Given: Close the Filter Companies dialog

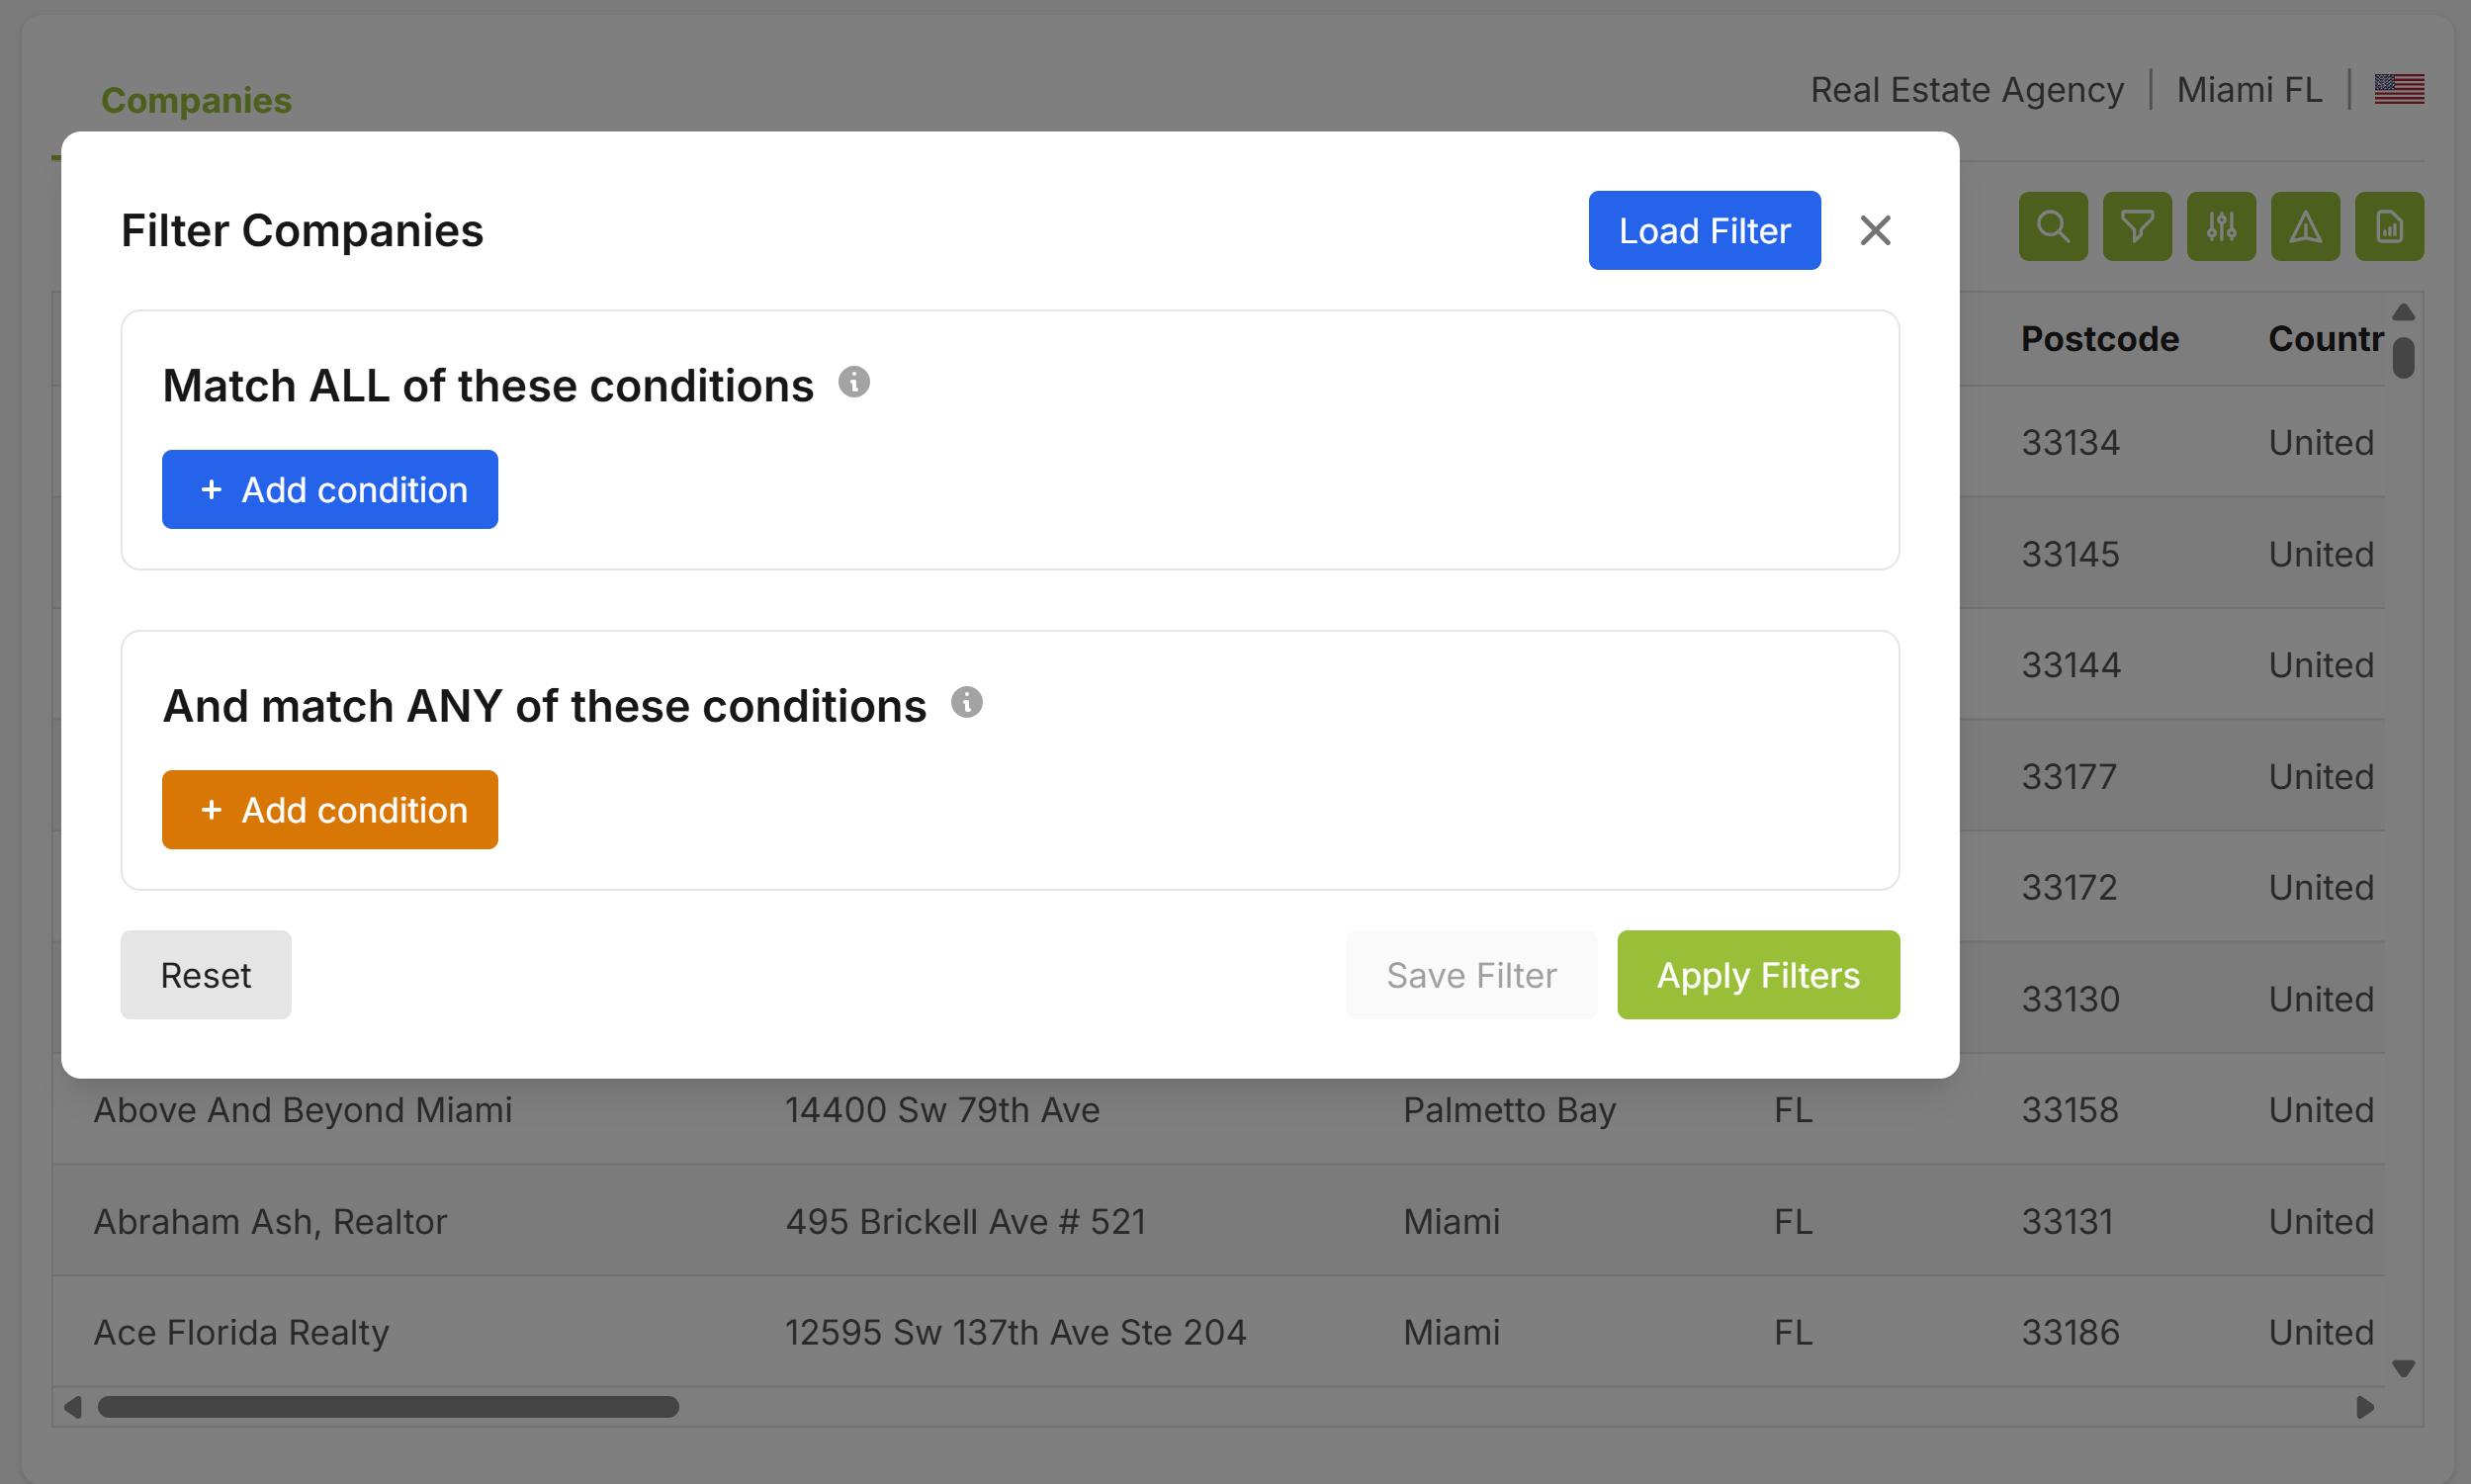Looking at the screenshot, I should (1875, 231).
